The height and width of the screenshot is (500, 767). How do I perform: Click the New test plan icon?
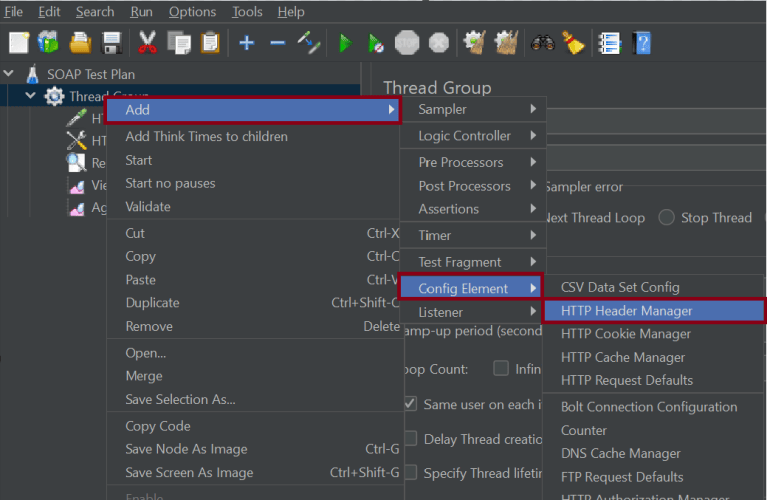click(x=19, y=43)
